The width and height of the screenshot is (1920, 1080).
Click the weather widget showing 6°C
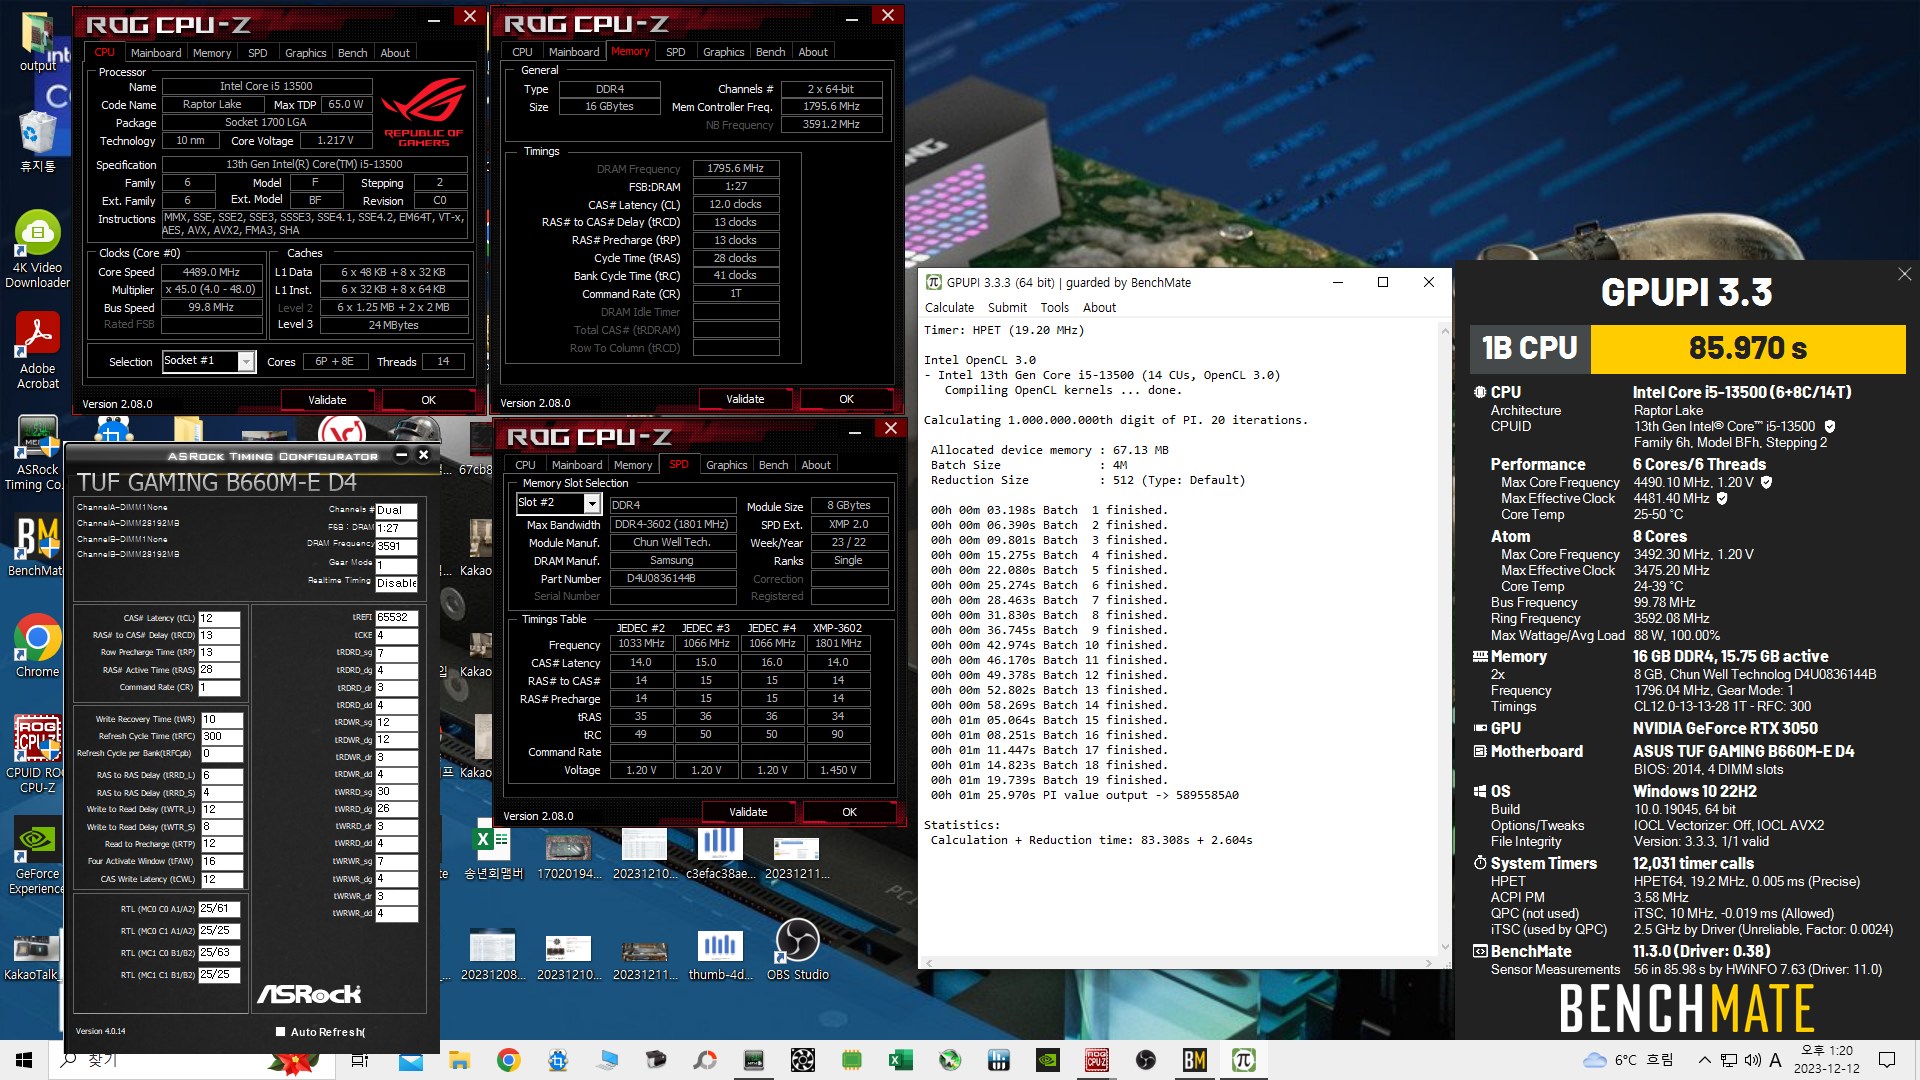click(x=1628, y=1060)
